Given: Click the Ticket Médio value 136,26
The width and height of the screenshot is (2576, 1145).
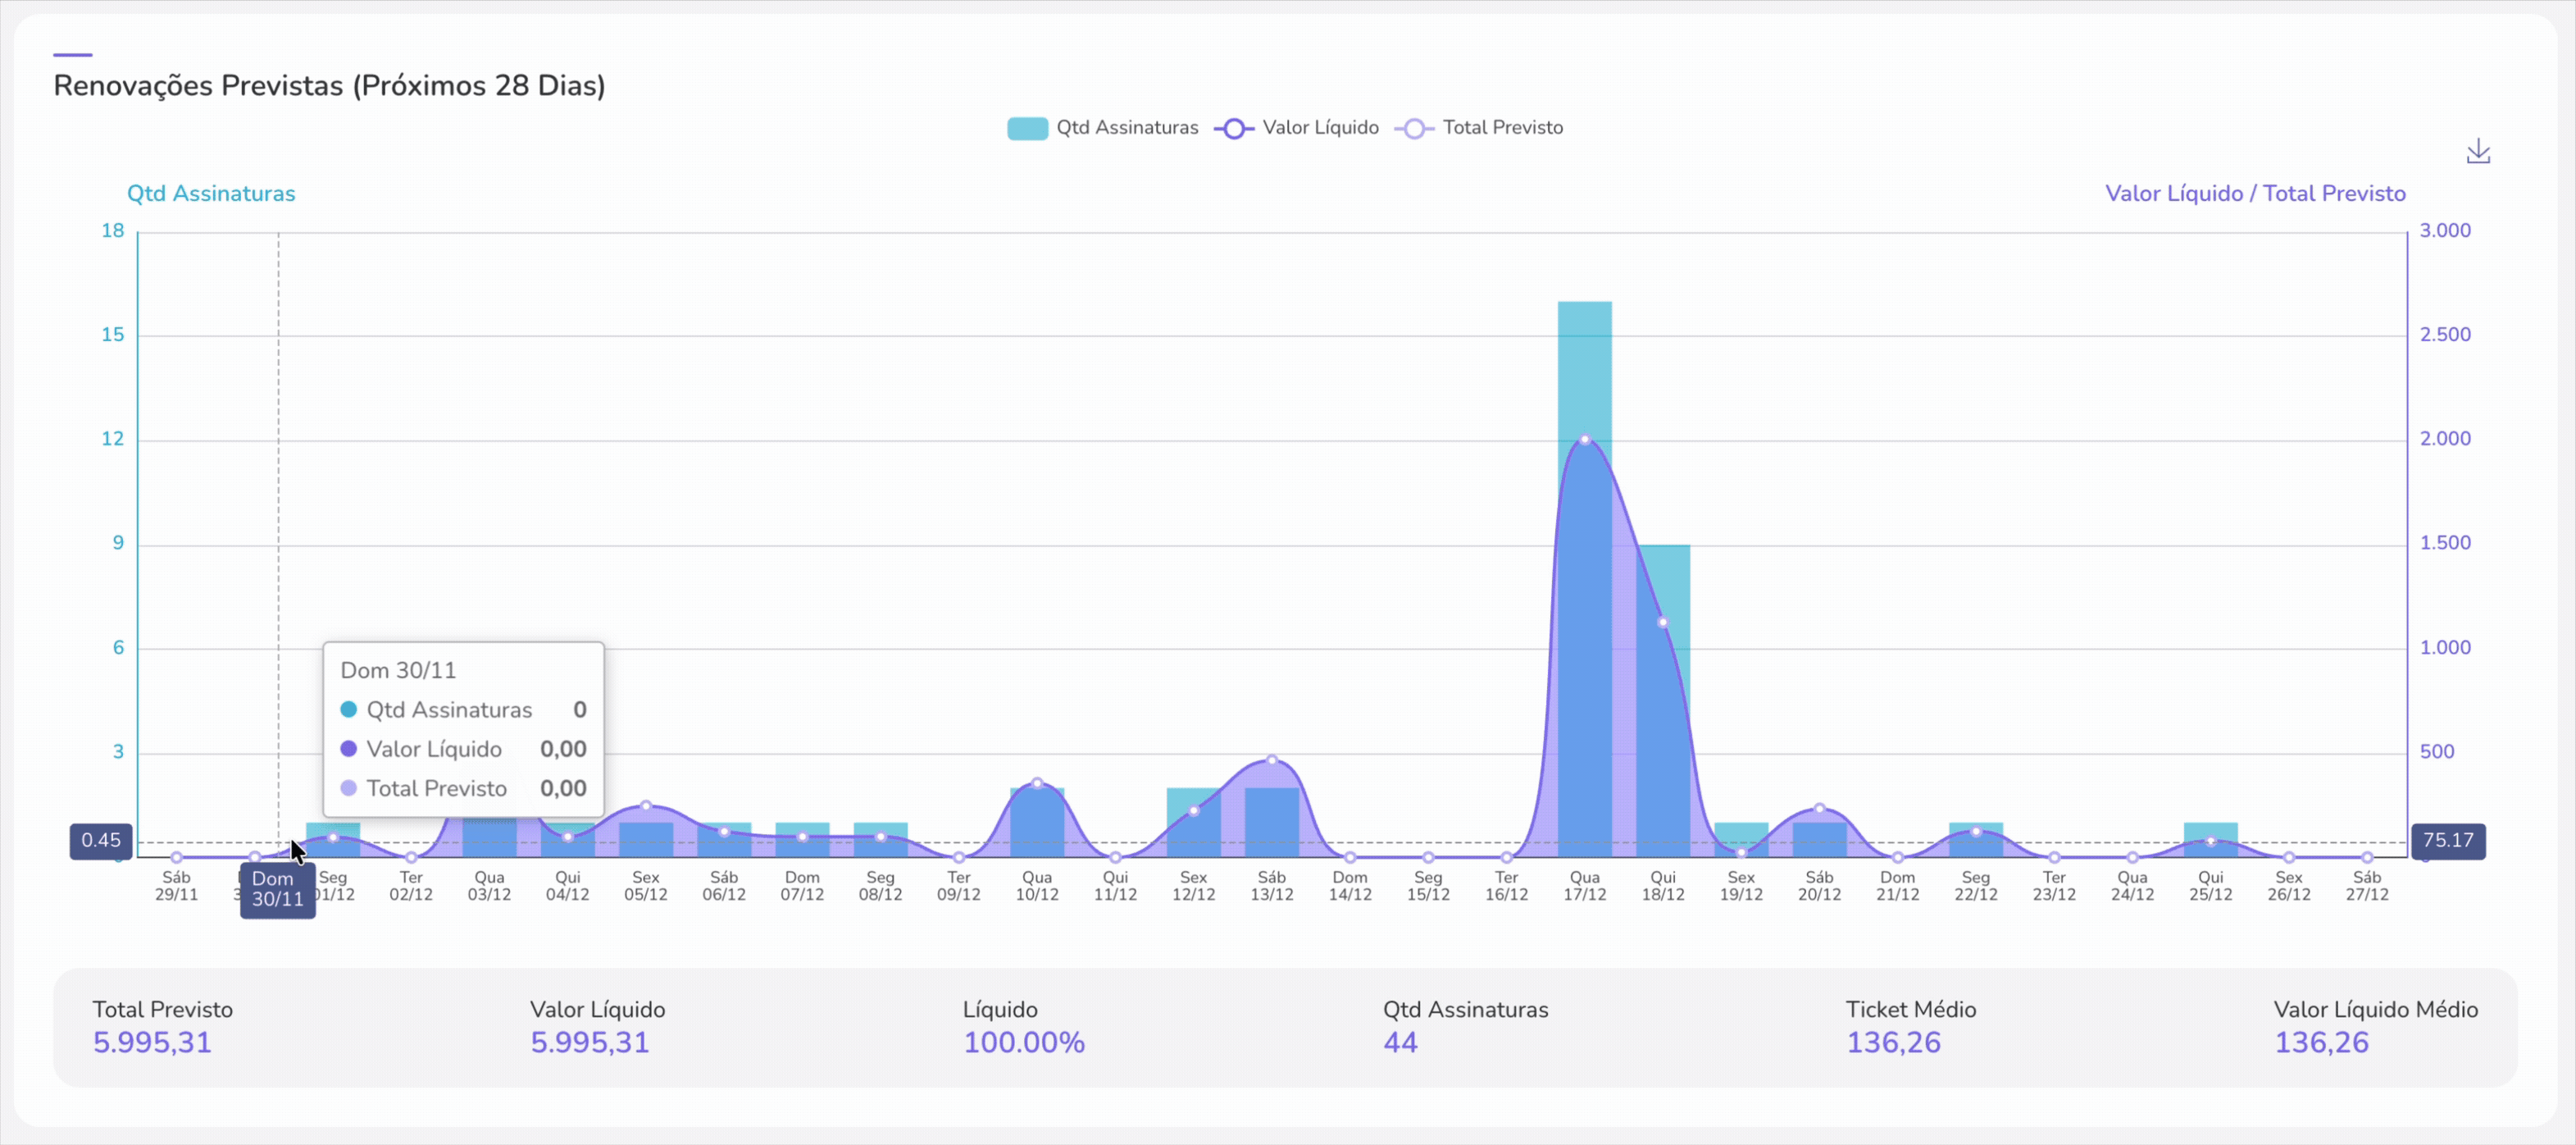Looking at the screenshot, I should pyautogui.click(x=1892, y=1042).
